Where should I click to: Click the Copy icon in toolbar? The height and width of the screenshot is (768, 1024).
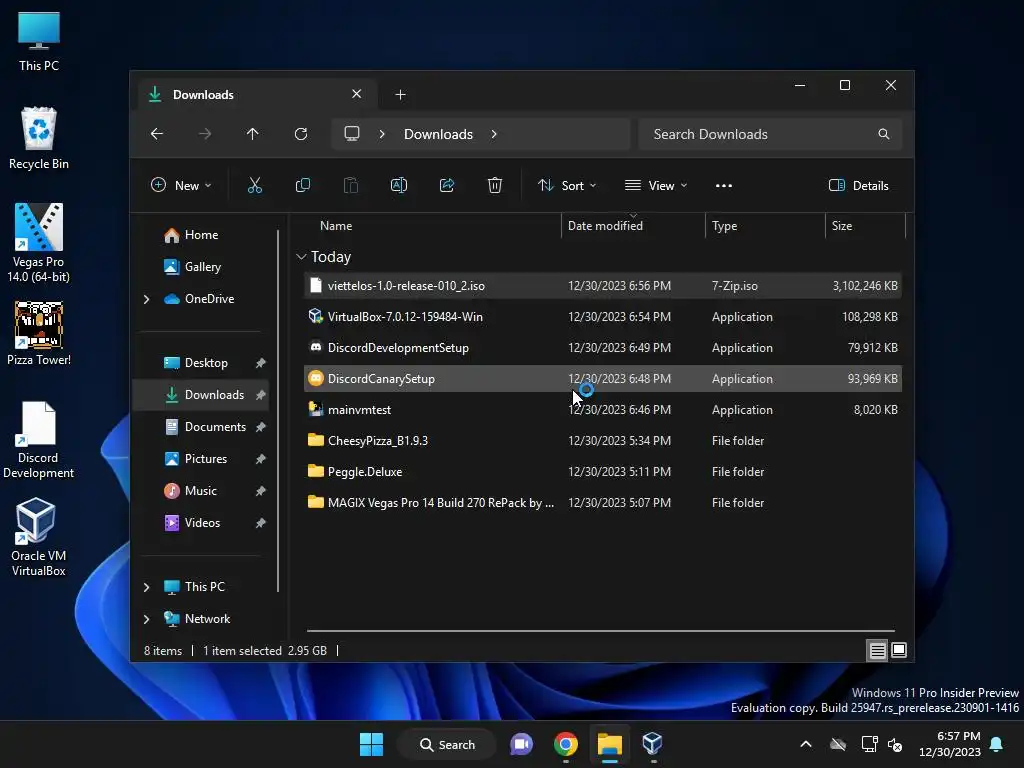302,185
